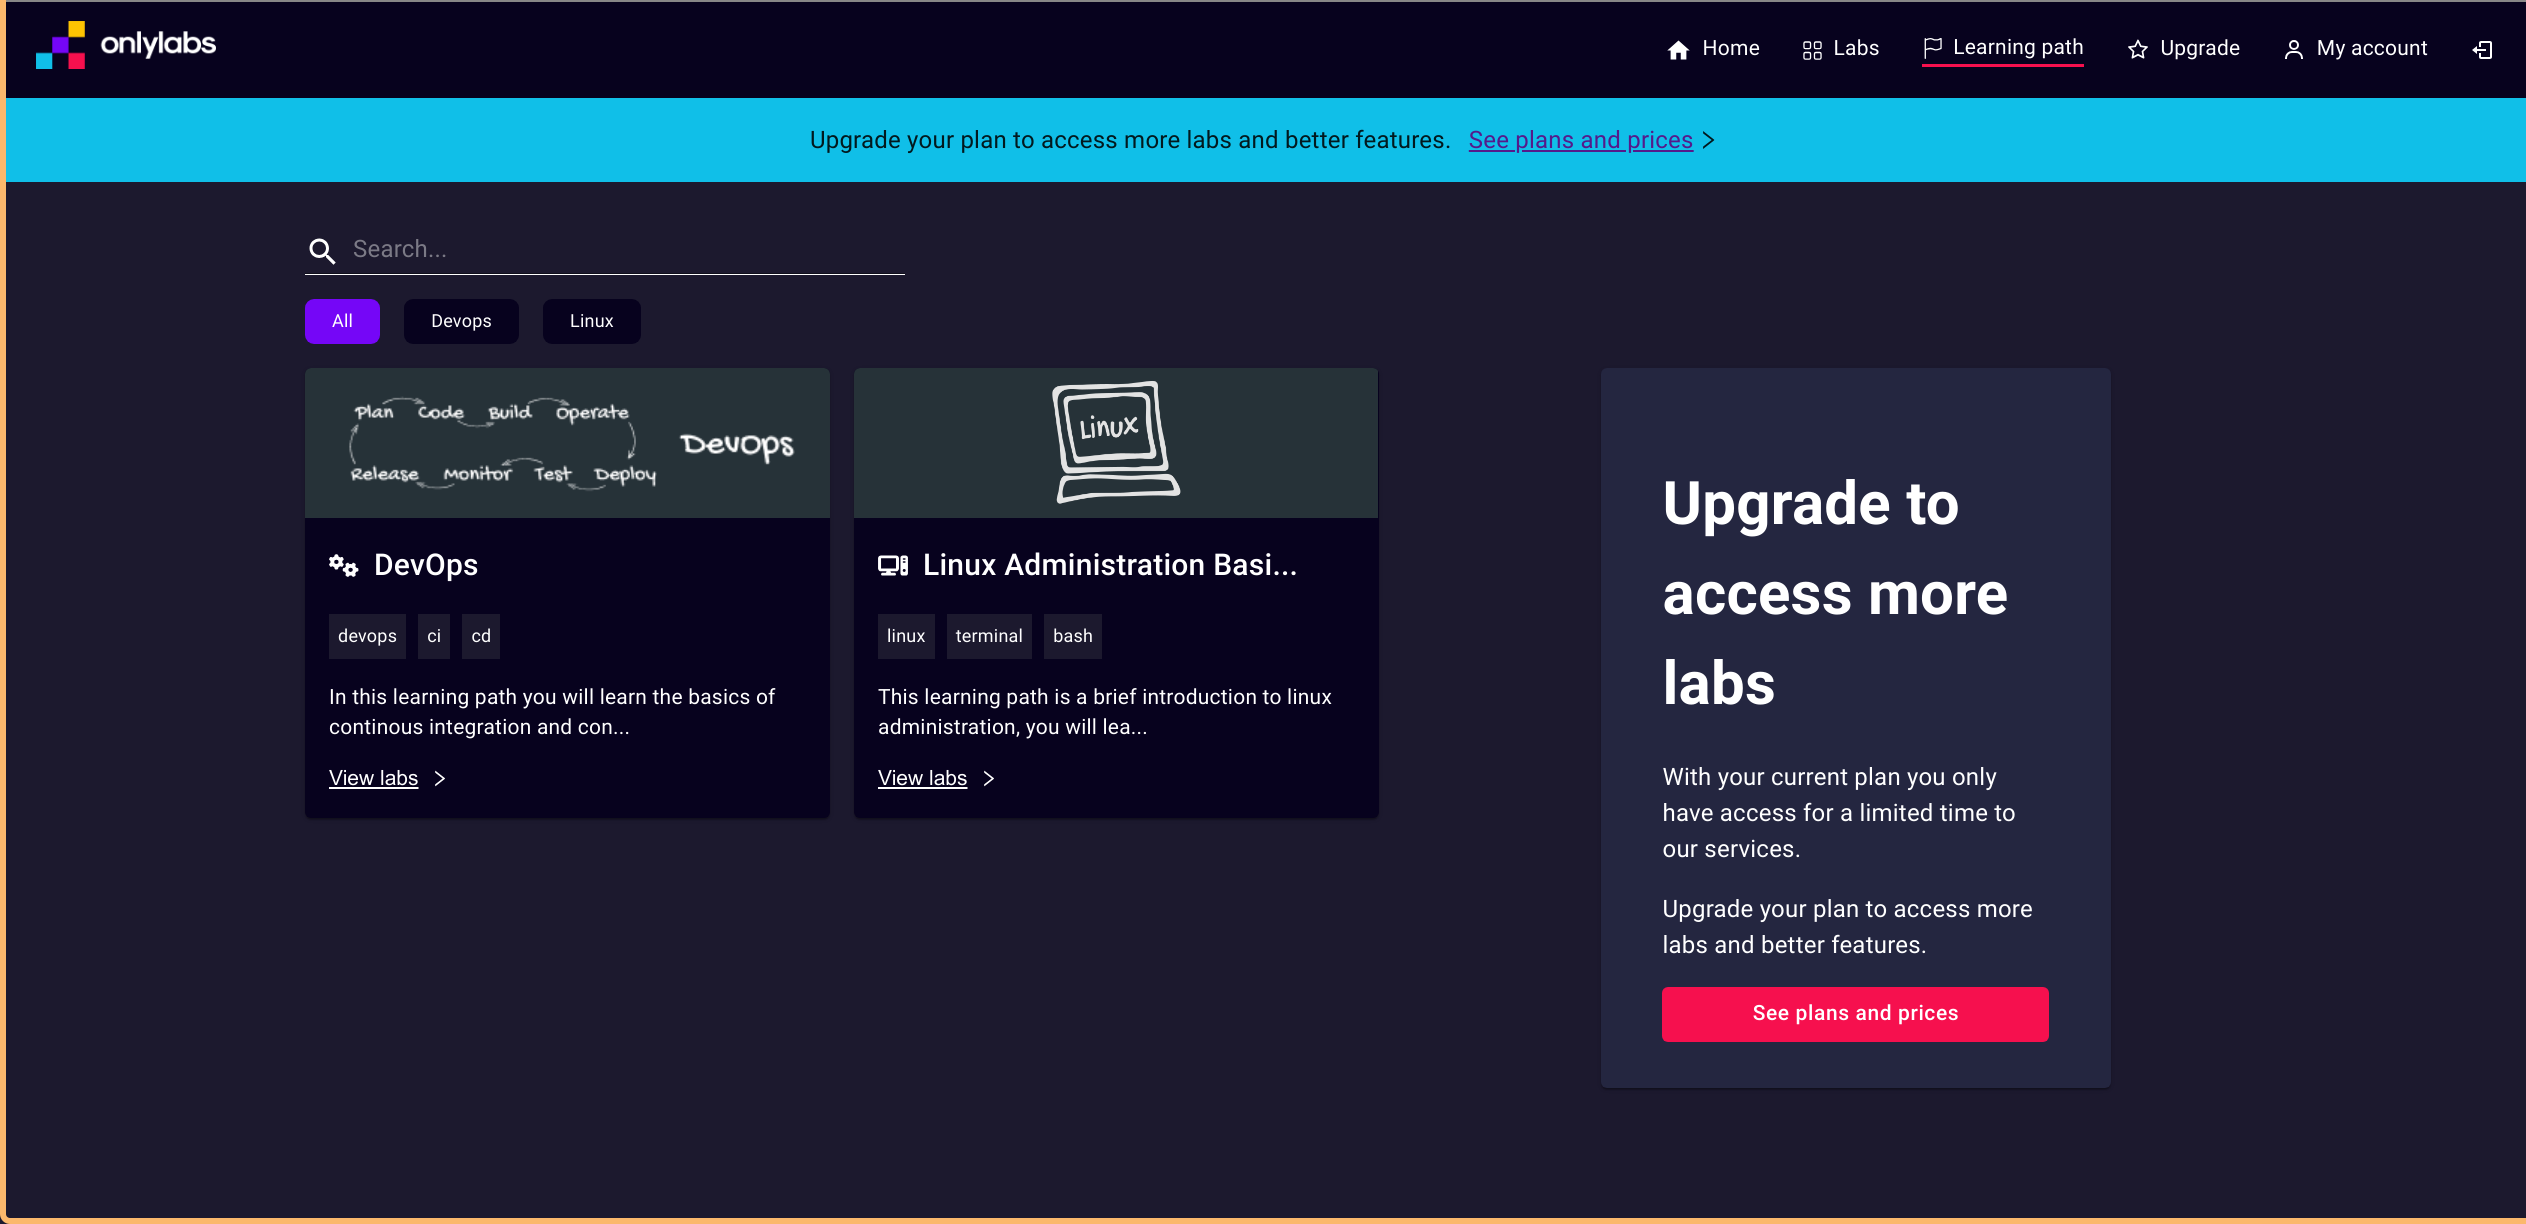
Task: Click the My account person icon
Action: [x=2294, y=50]
